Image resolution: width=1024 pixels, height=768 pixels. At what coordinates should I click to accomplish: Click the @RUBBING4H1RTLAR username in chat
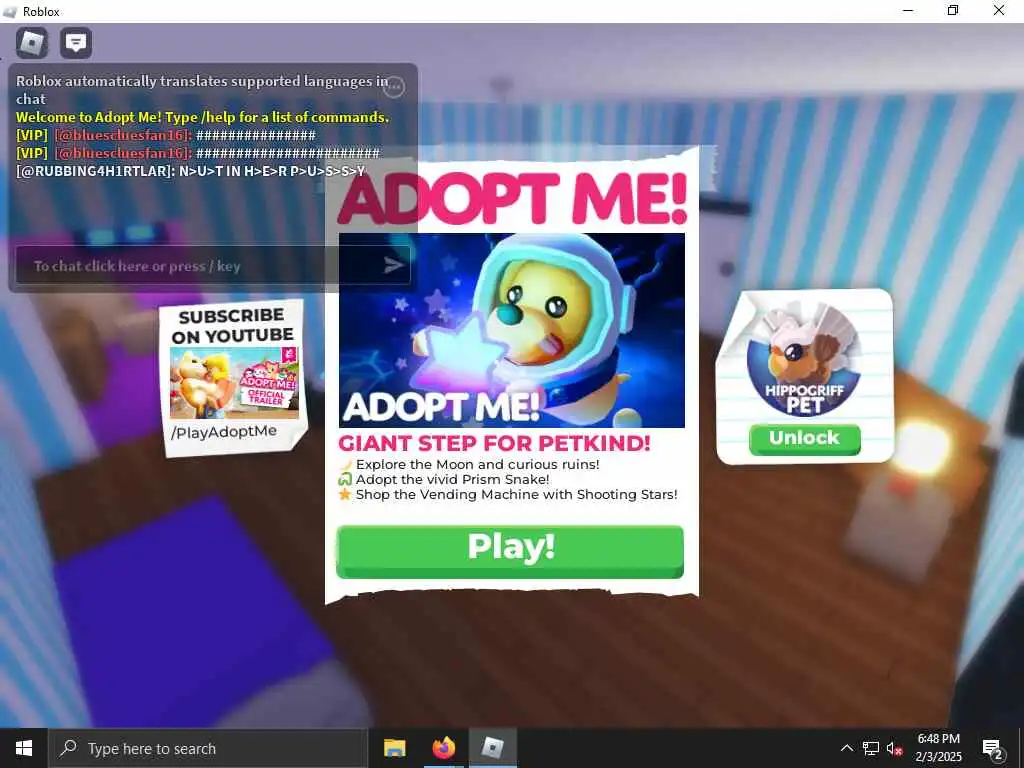pyautogui.click(x=95, y=171)
